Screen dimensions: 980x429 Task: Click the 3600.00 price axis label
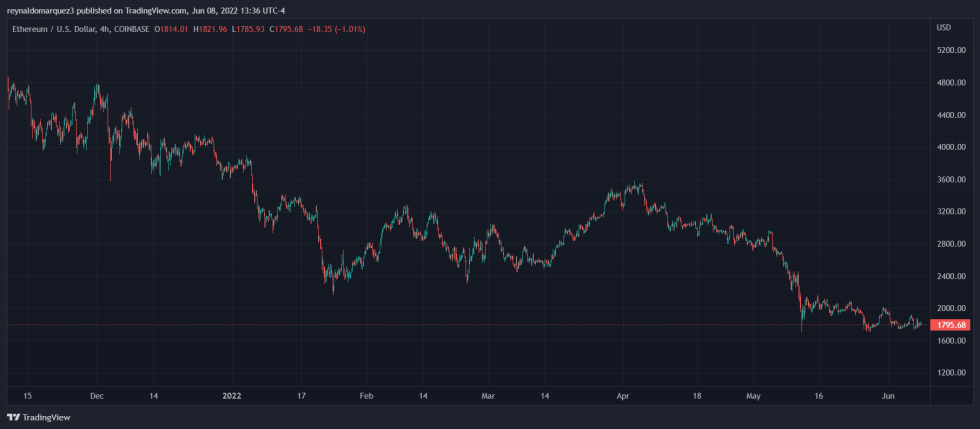pos(951,179)
